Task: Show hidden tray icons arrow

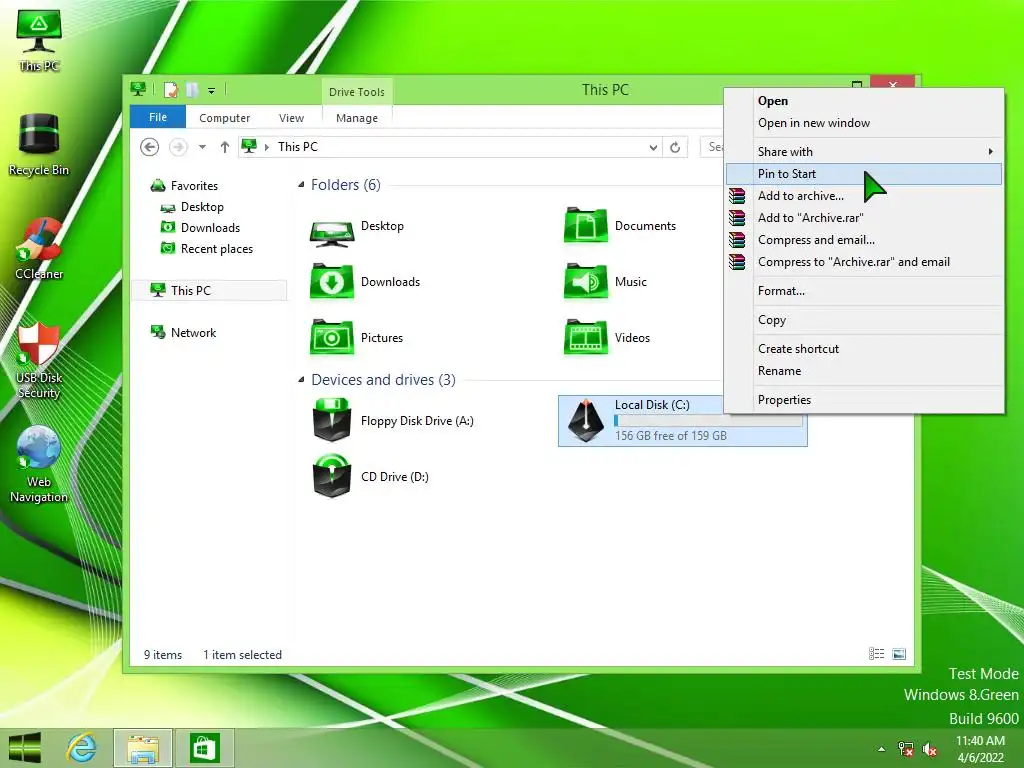Action: pos(882,749)
